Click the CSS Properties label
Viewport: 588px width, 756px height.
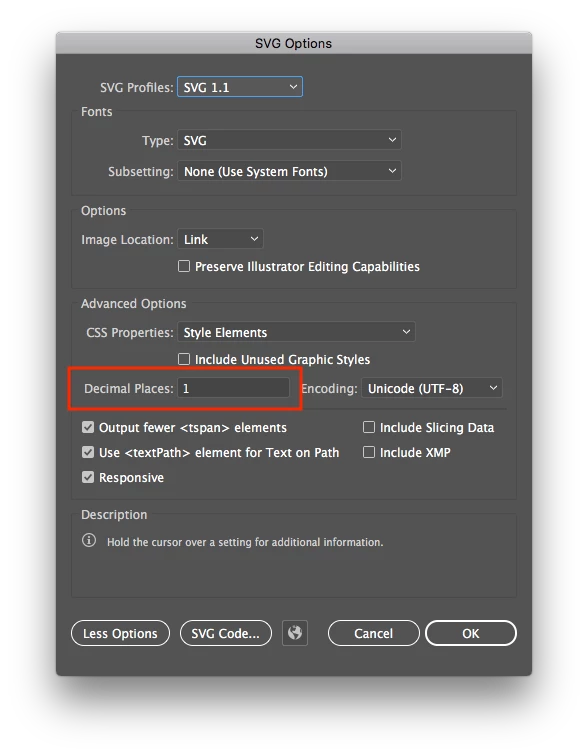tap(130, 333)
